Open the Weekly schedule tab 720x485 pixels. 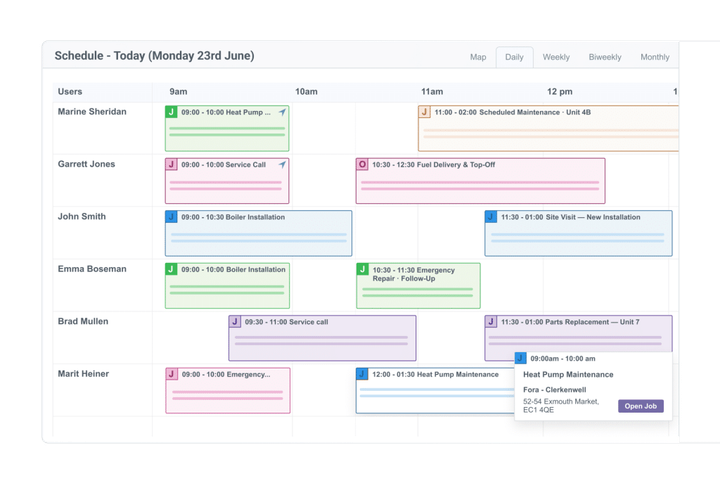click(x=556, y=57)
